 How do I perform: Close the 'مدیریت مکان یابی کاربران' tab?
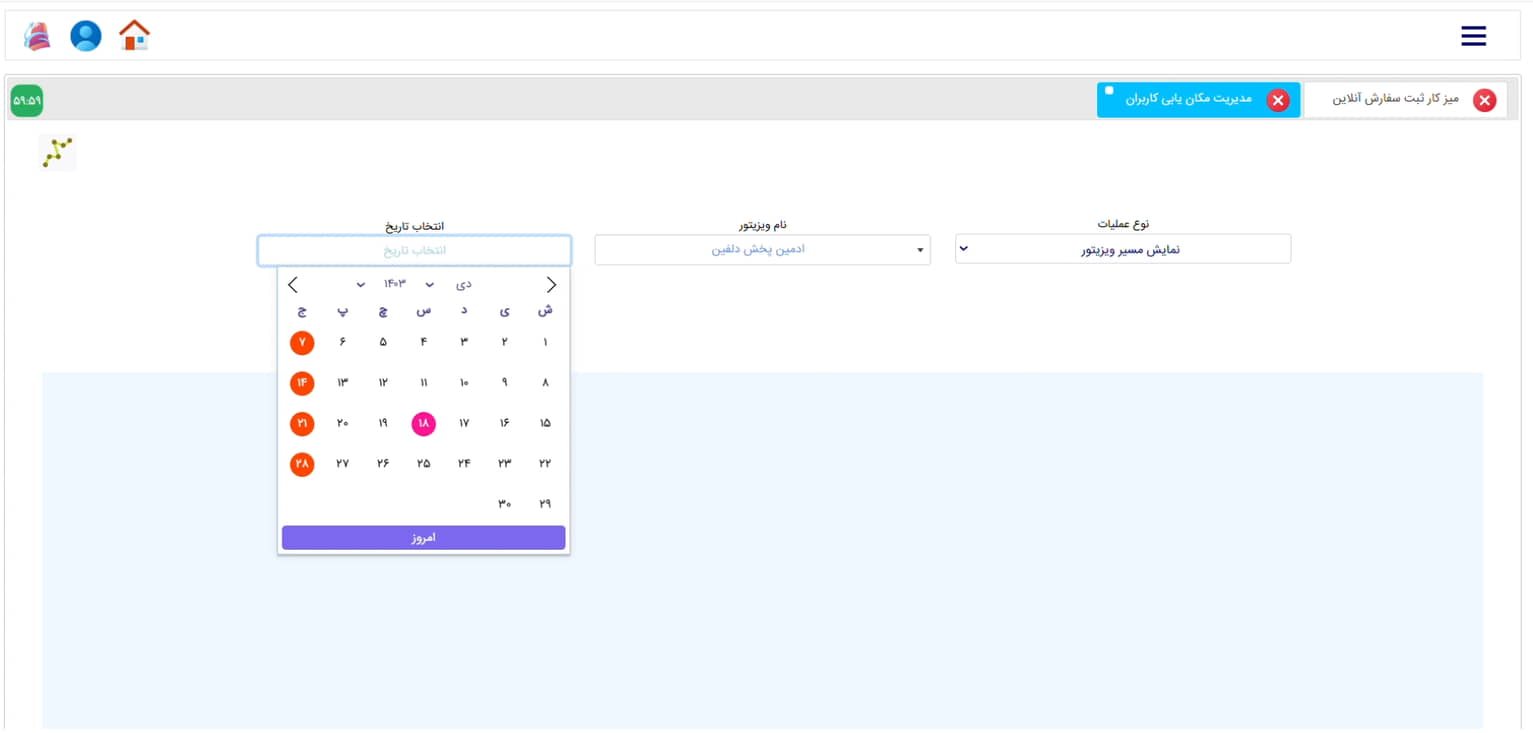(1278, 100)
